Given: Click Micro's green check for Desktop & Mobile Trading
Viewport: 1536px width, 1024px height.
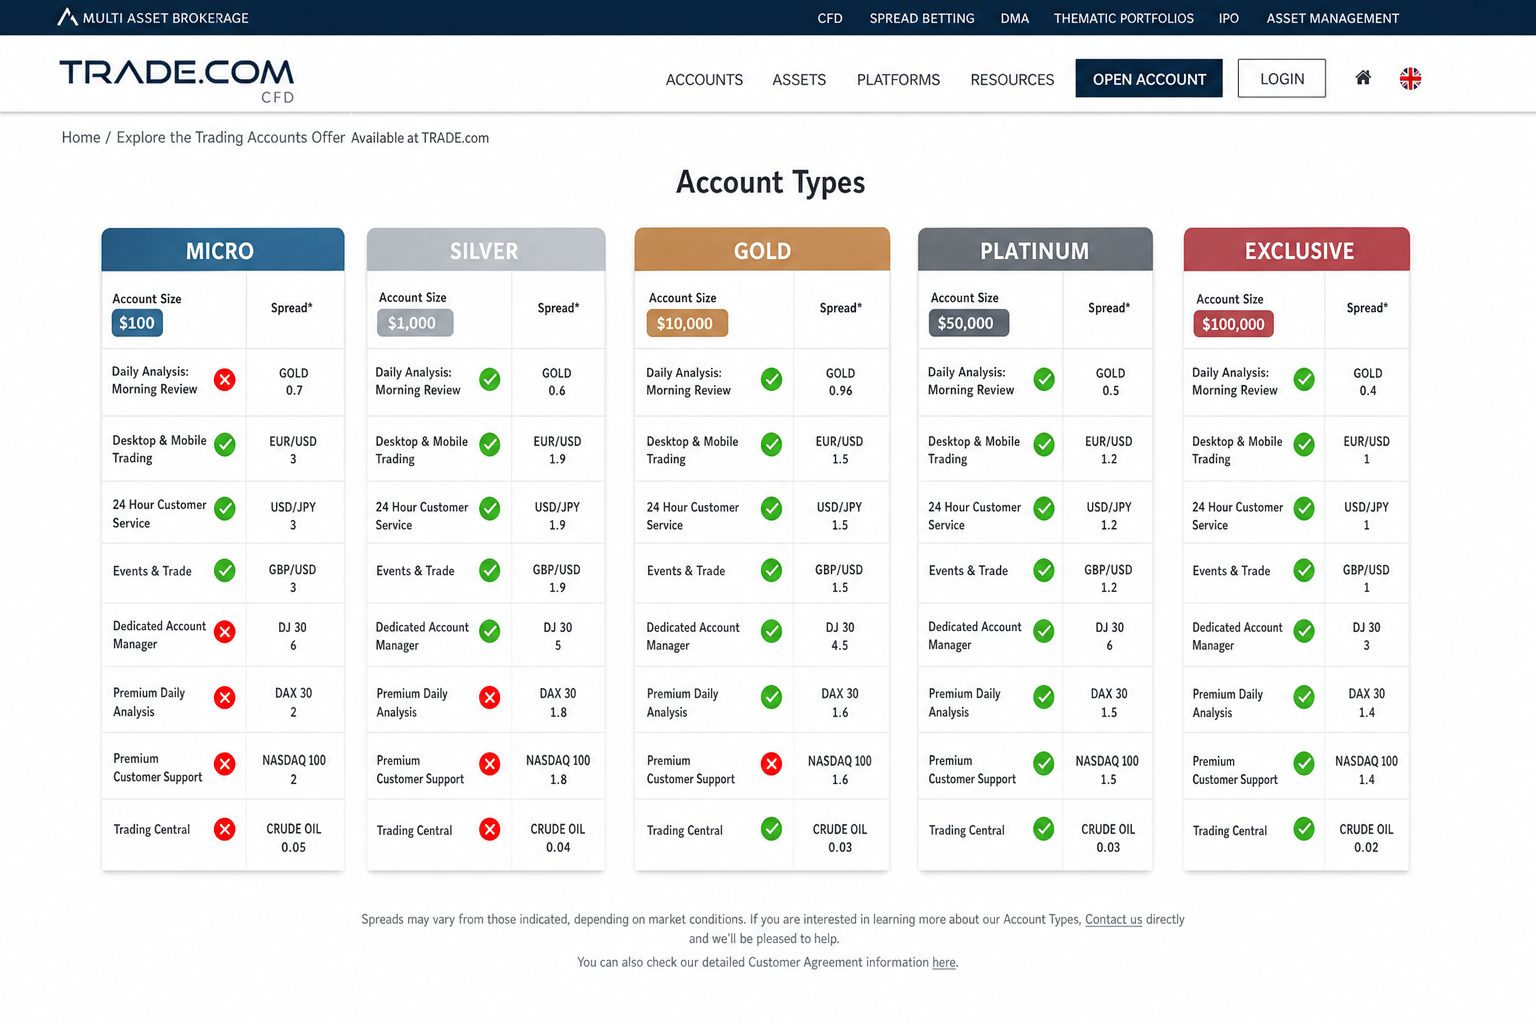Looking at the screenshot, I should pos(225,444).
